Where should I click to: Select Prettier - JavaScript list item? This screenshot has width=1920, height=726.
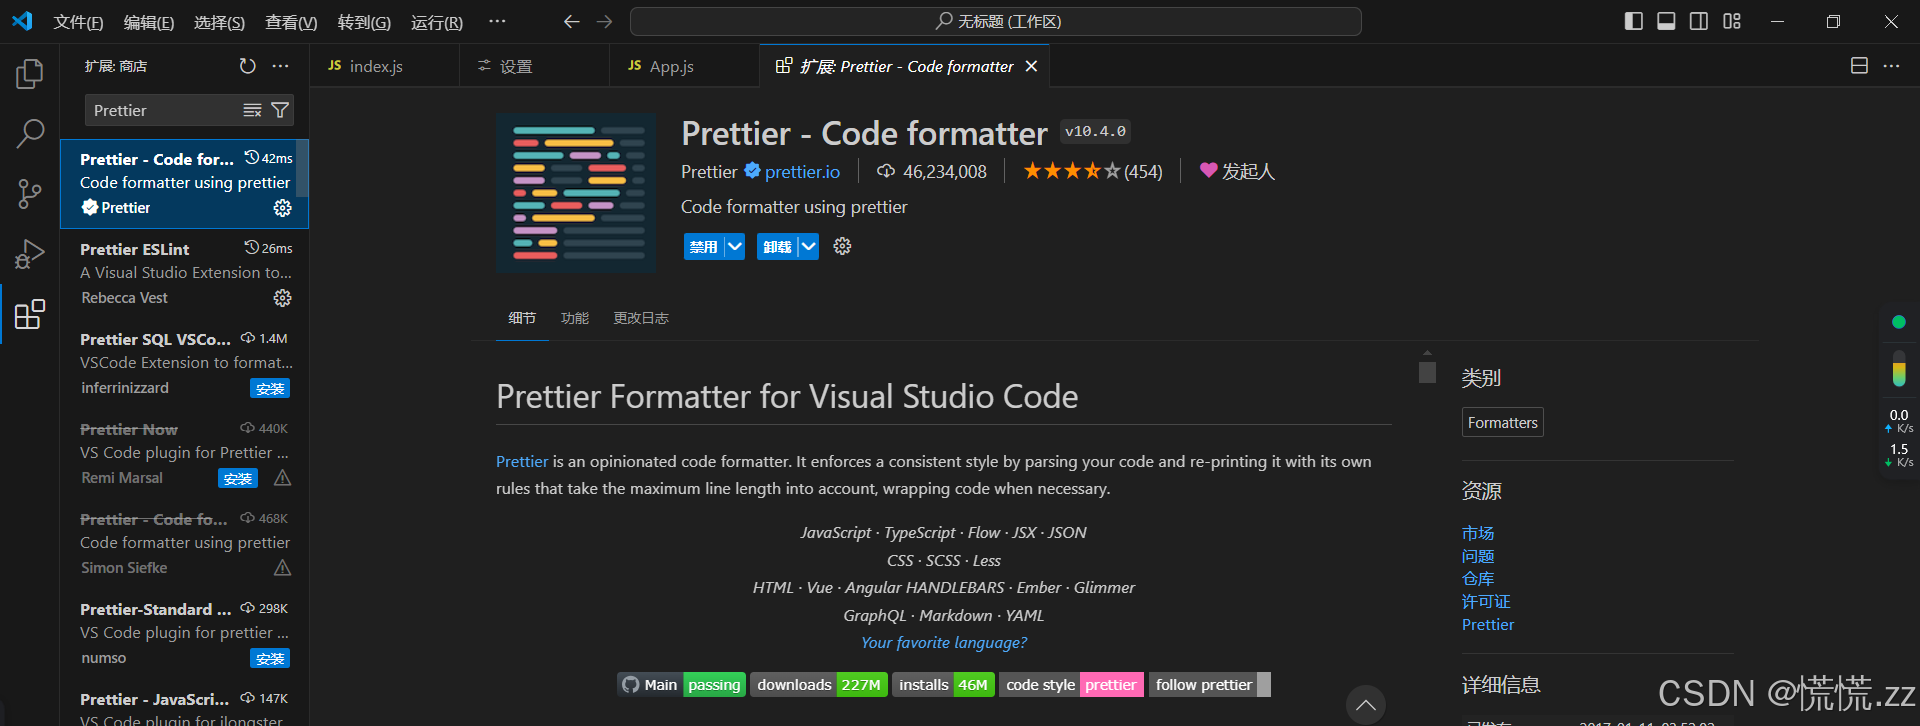pos(185,703)
